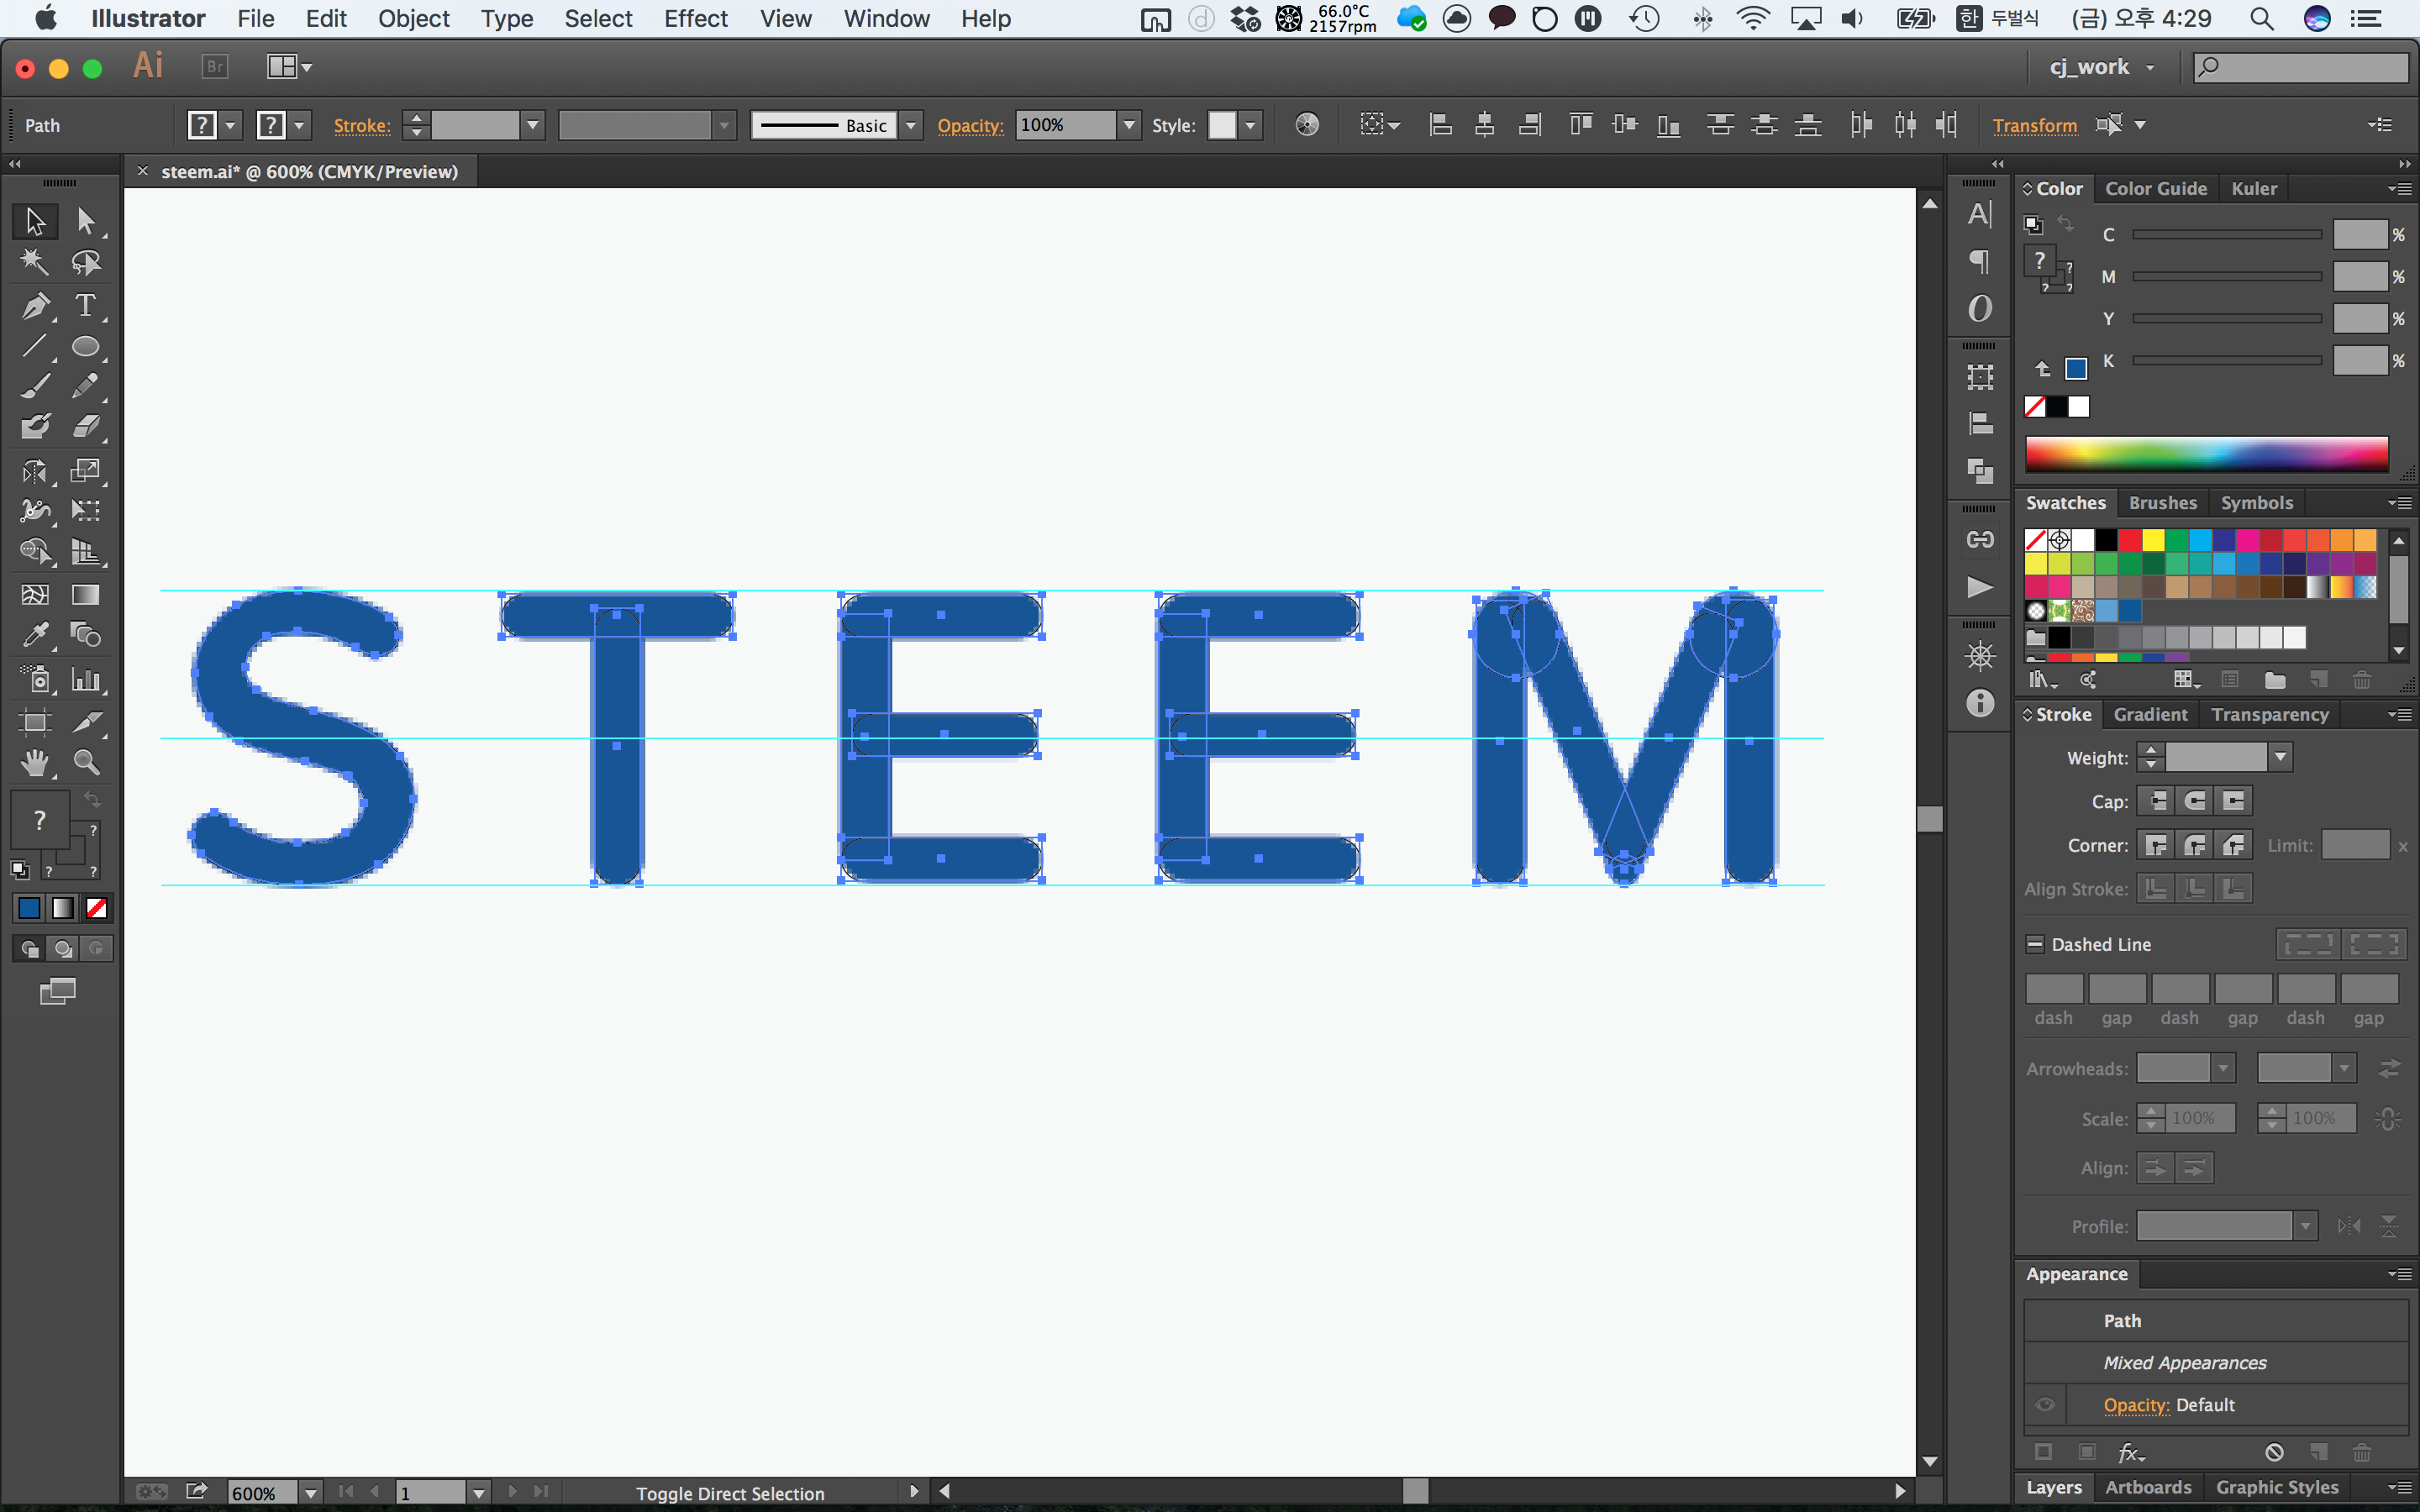Open the Character panel icon

(1979, 214)
